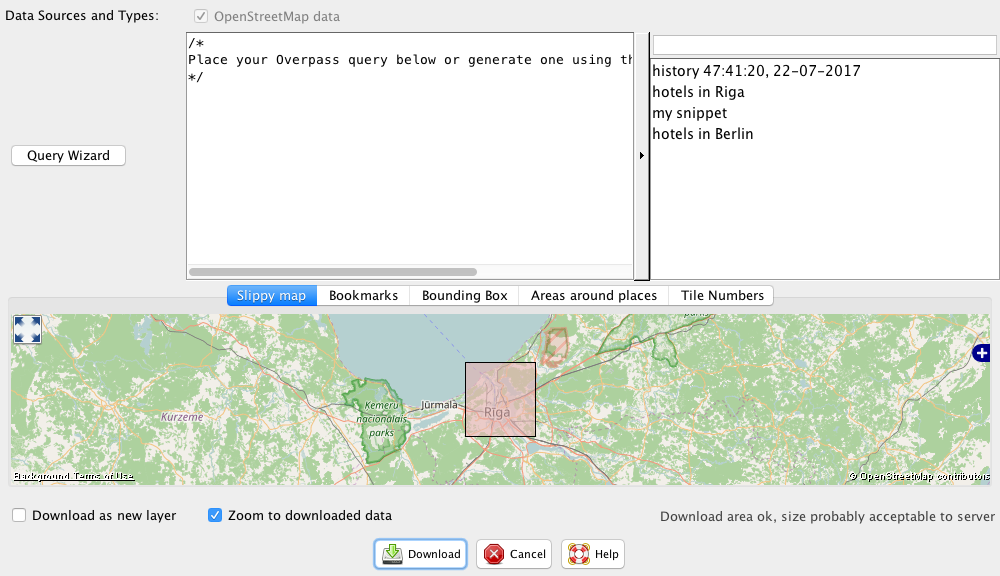
Task: Click the lifebuoy Help icon
Action: [578, 554]
